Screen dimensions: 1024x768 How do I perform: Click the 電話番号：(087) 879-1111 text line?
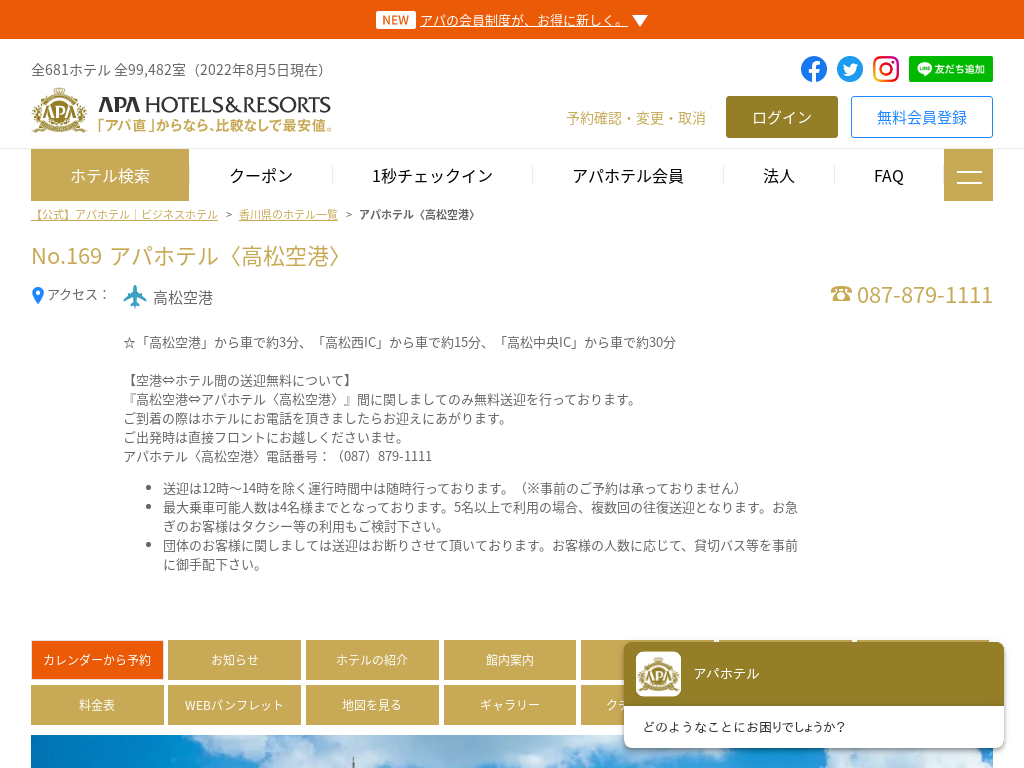coord(278,456)
